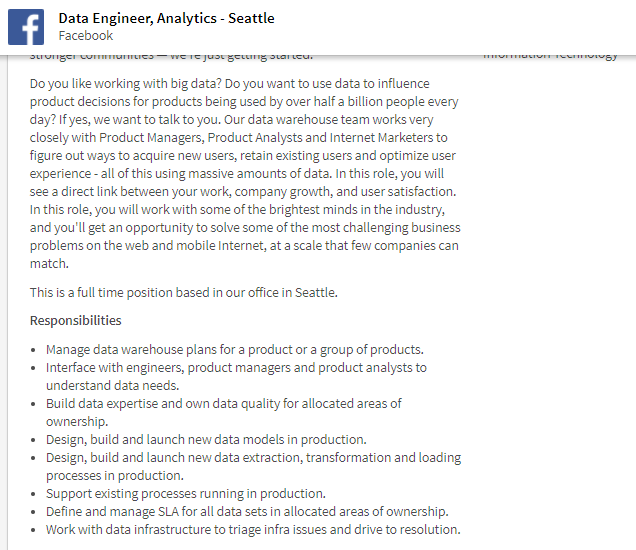Click the 'Interface with engineers' bullet item
This screenshot has height=550, width=636.
[x=236, y=367]
